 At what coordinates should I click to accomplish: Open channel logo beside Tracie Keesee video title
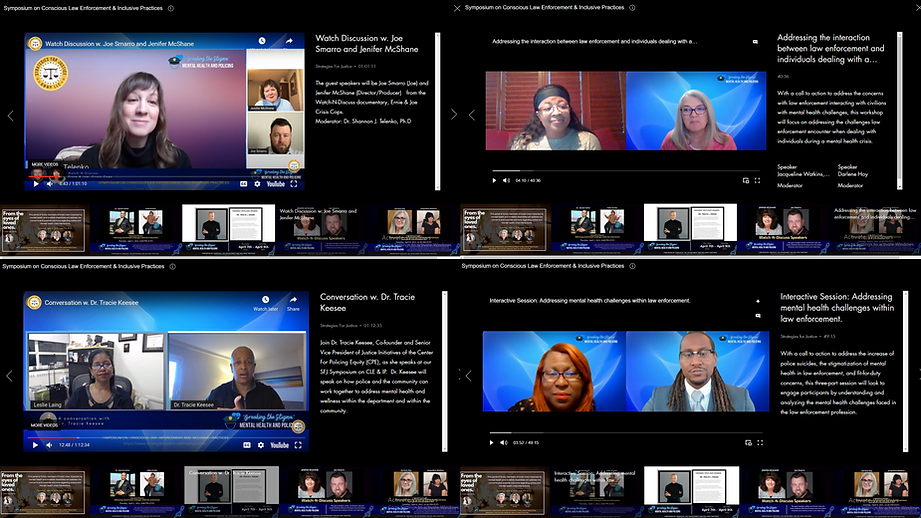[x=34, y=302]
